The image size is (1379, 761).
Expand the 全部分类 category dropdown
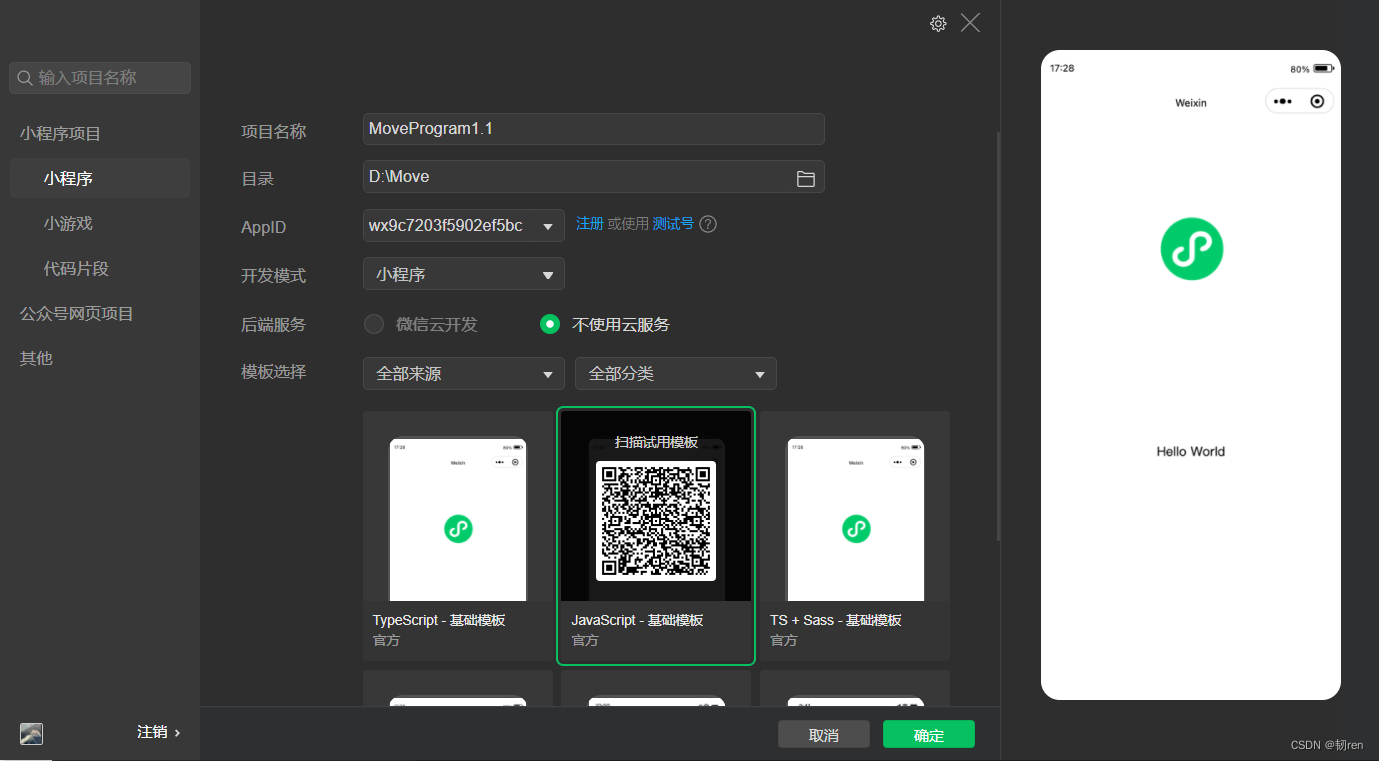676,374
